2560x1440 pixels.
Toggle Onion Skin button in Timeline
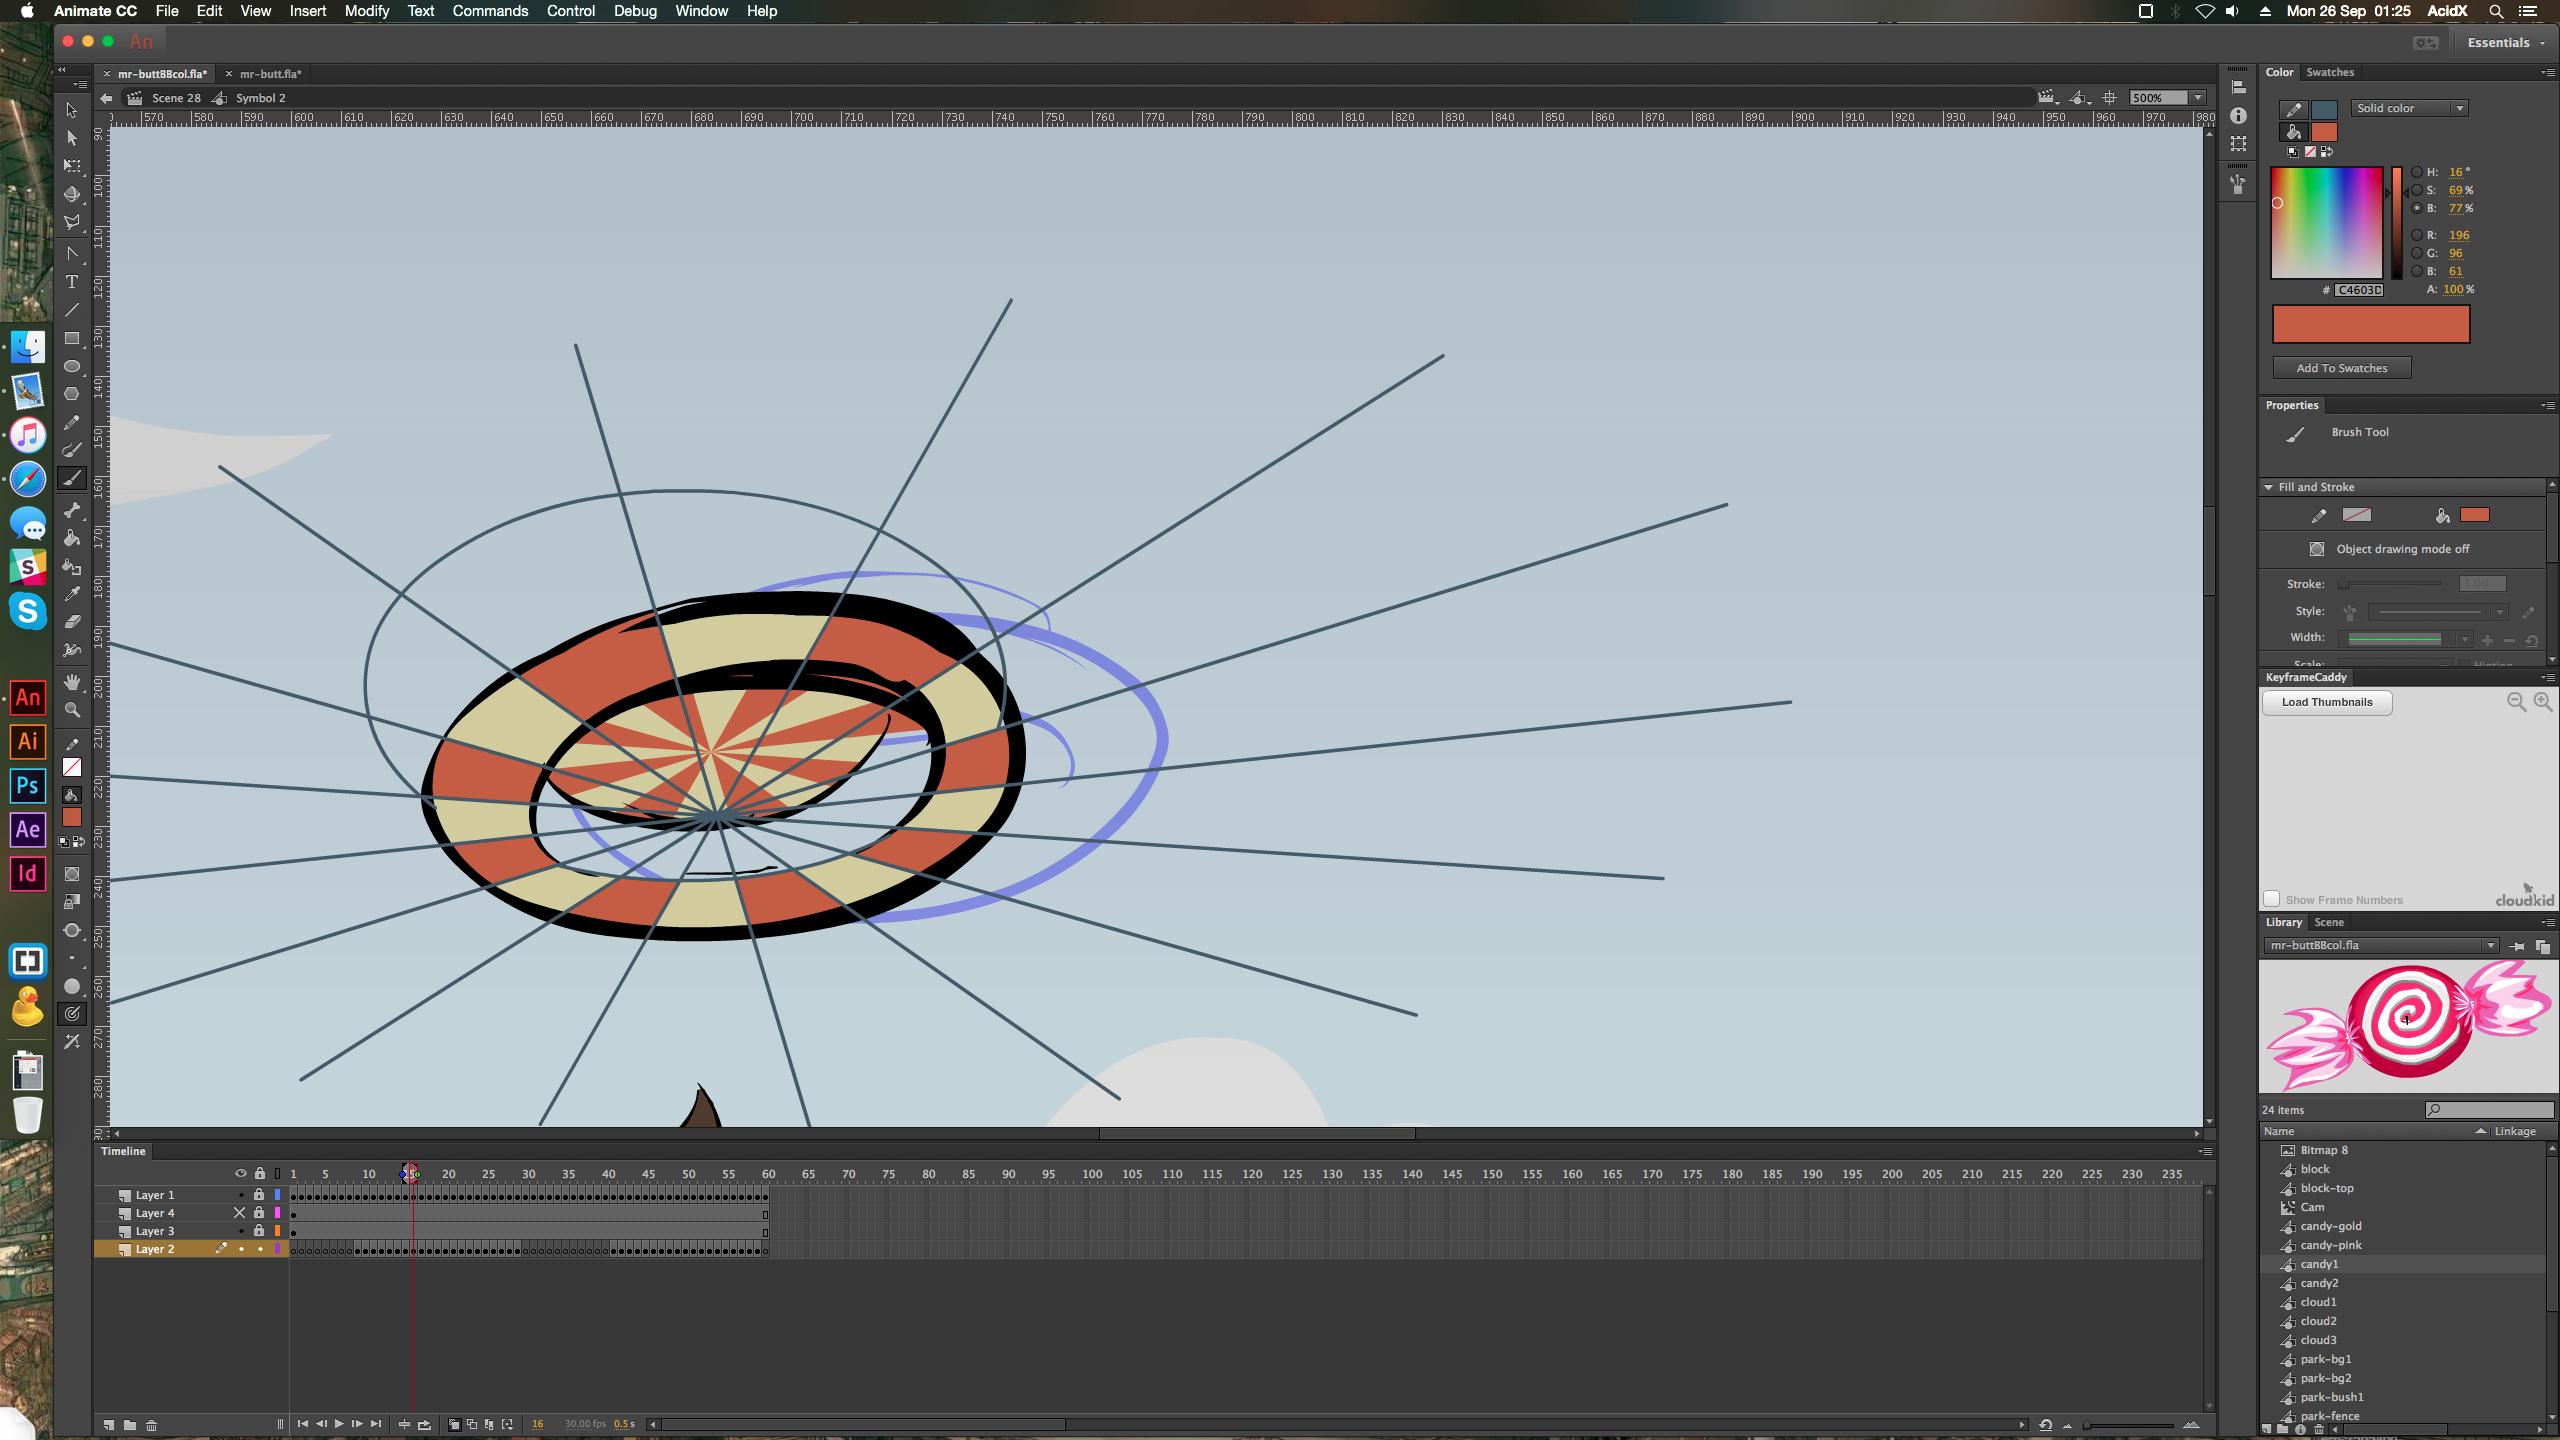coord(454,1424)
